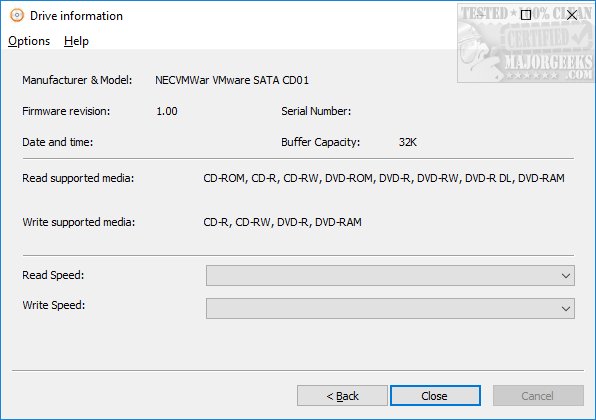This screenshot has width=596, height=420.
Task: Maximize the Drive information window
Action: click(526, 15)
